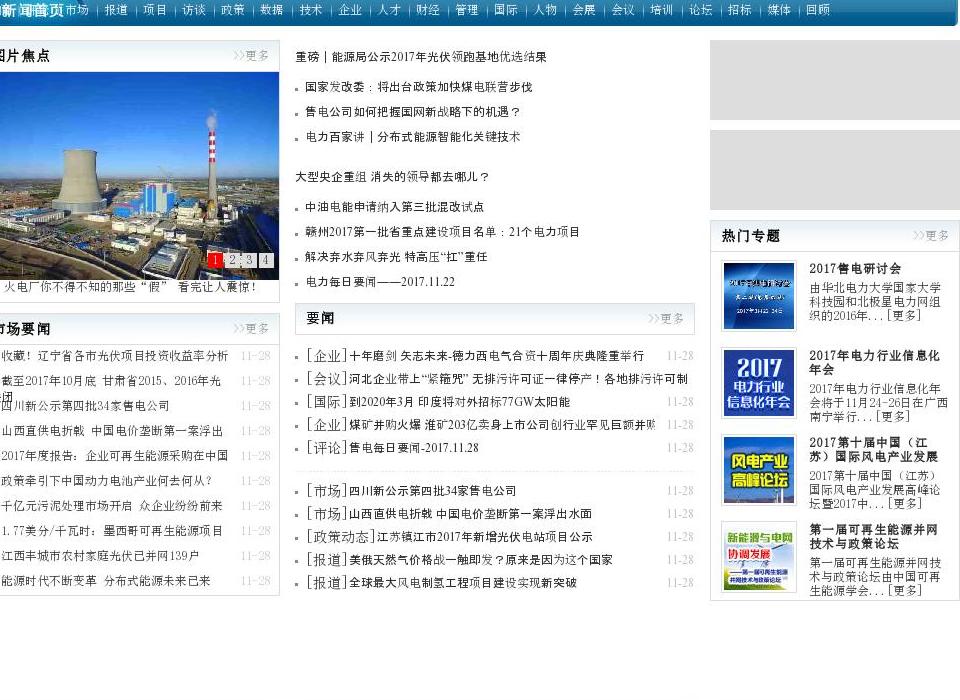Open 市场要闻 item 政策牵引下中国动力电池产业何去何从
Image resolution: width=960 pixels, height=700 pixels.
point(107,481)
